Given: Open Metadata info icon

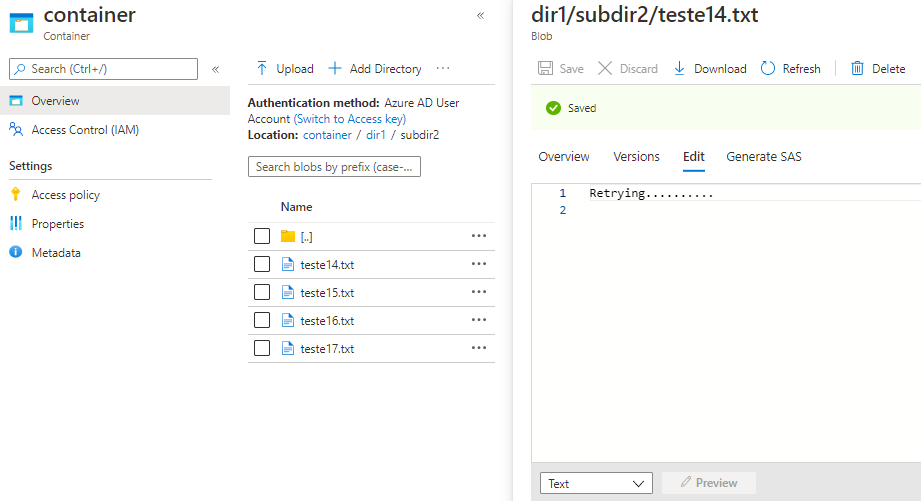Looking at the screenshot, I should (16, 252).
